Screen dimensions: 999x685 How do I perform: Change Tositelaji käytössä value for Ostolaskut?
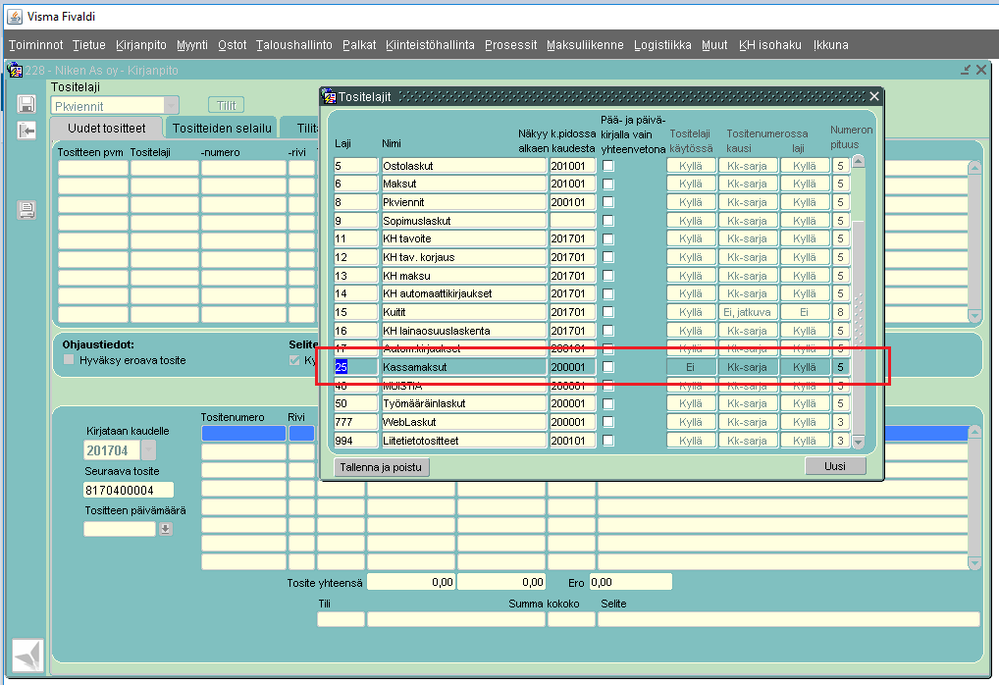[691, 166]
